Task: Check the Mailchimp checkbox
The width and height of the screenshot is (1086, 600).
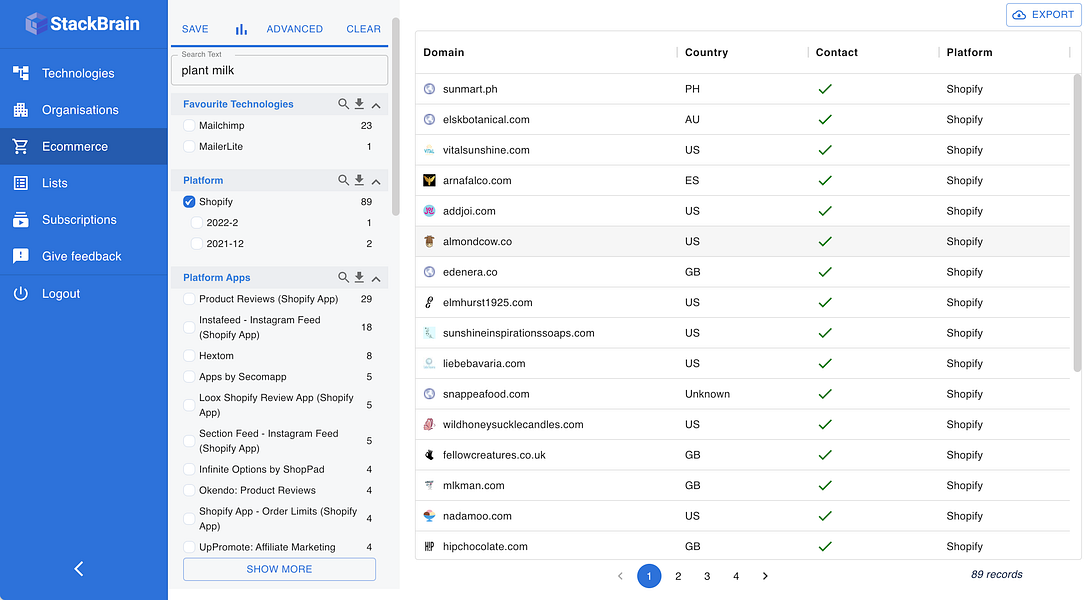Action: 189,125
